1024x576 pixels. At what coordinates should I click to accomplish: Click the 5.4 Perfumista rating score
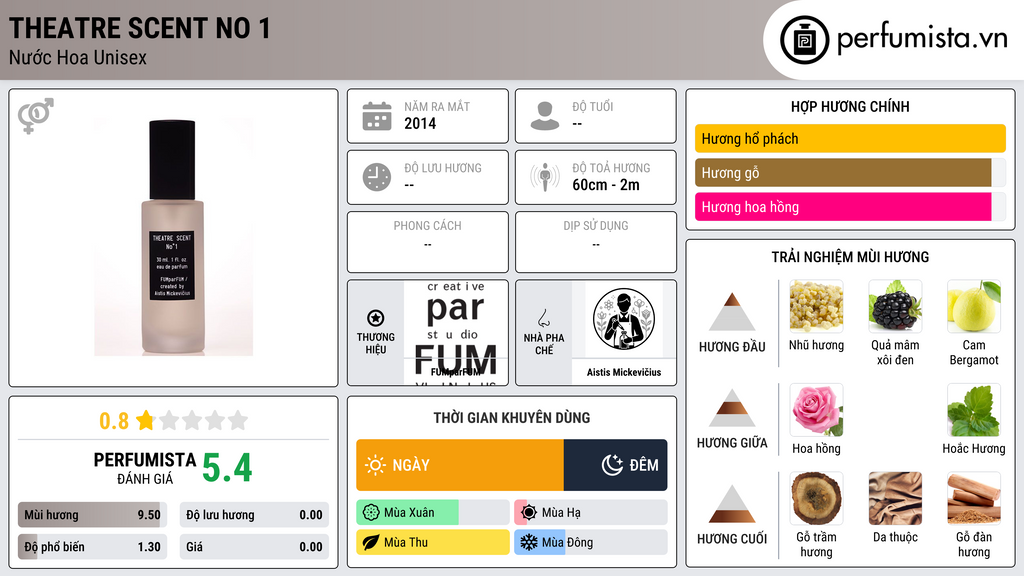click(x=227, y=468)
